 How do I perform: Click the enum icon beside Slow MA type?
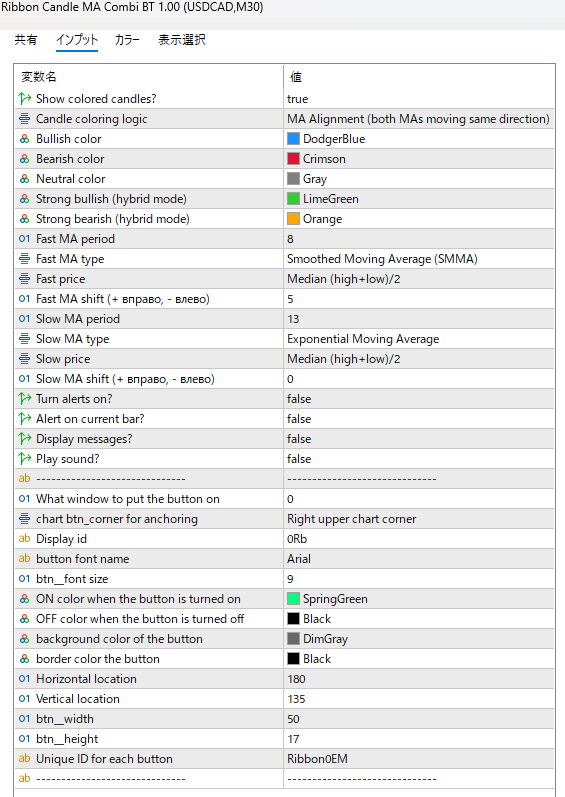click(x=24, y=339)
